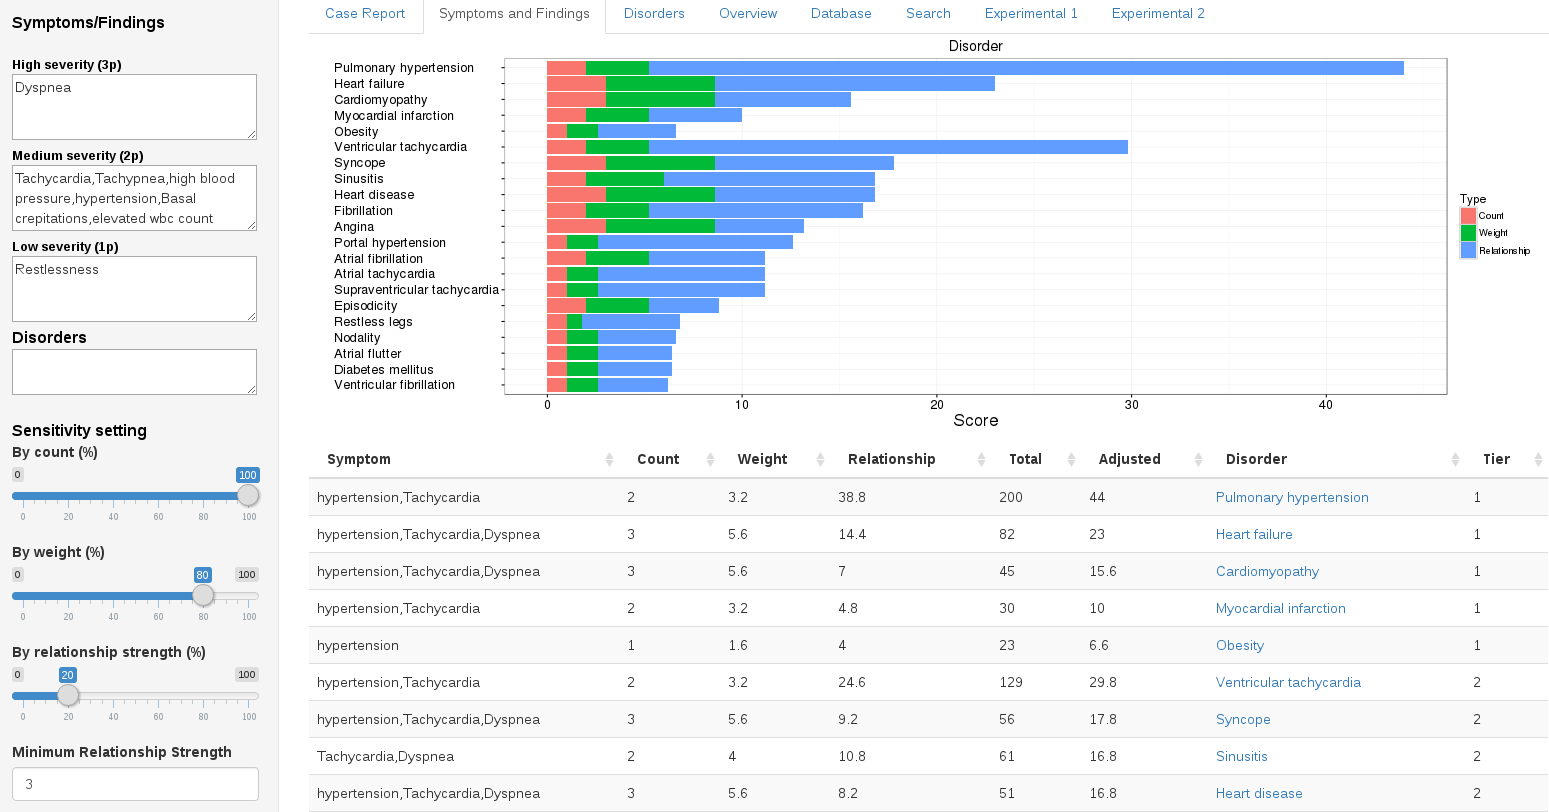Click the empty Disorders text box

click(x=134, y=372)
